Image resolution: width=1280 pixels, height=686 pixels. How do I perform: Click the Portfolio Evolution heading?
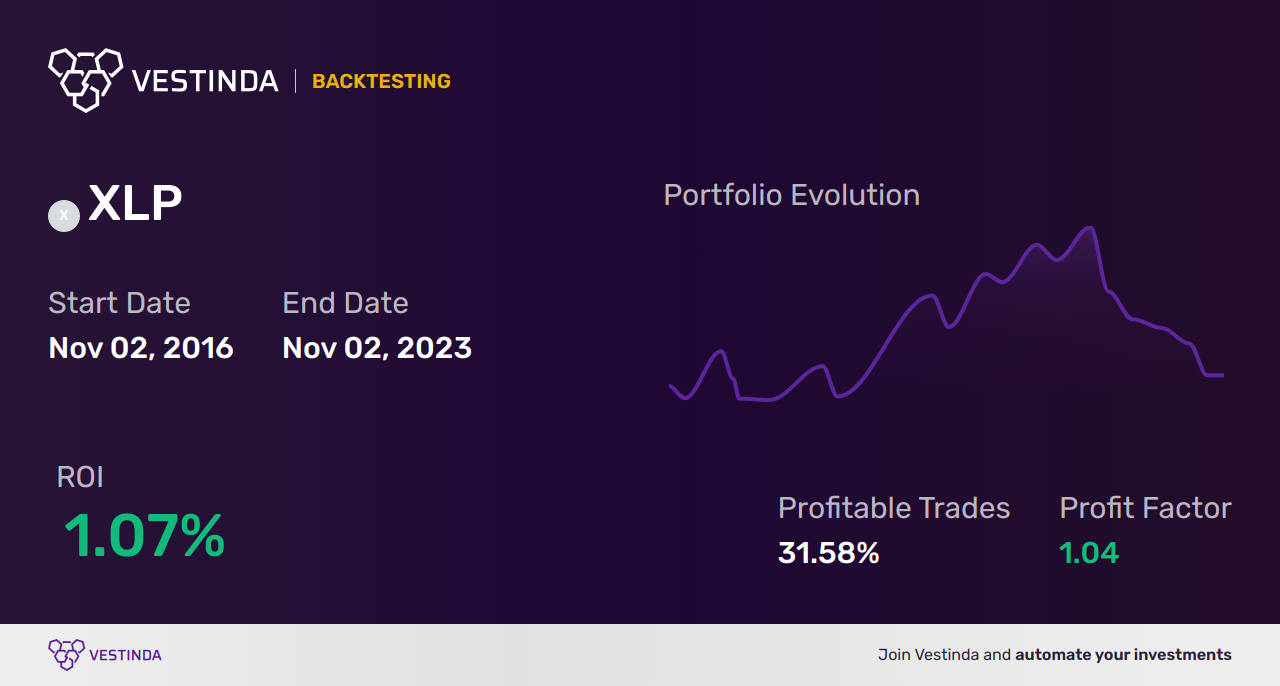click(x=791, y=195)
